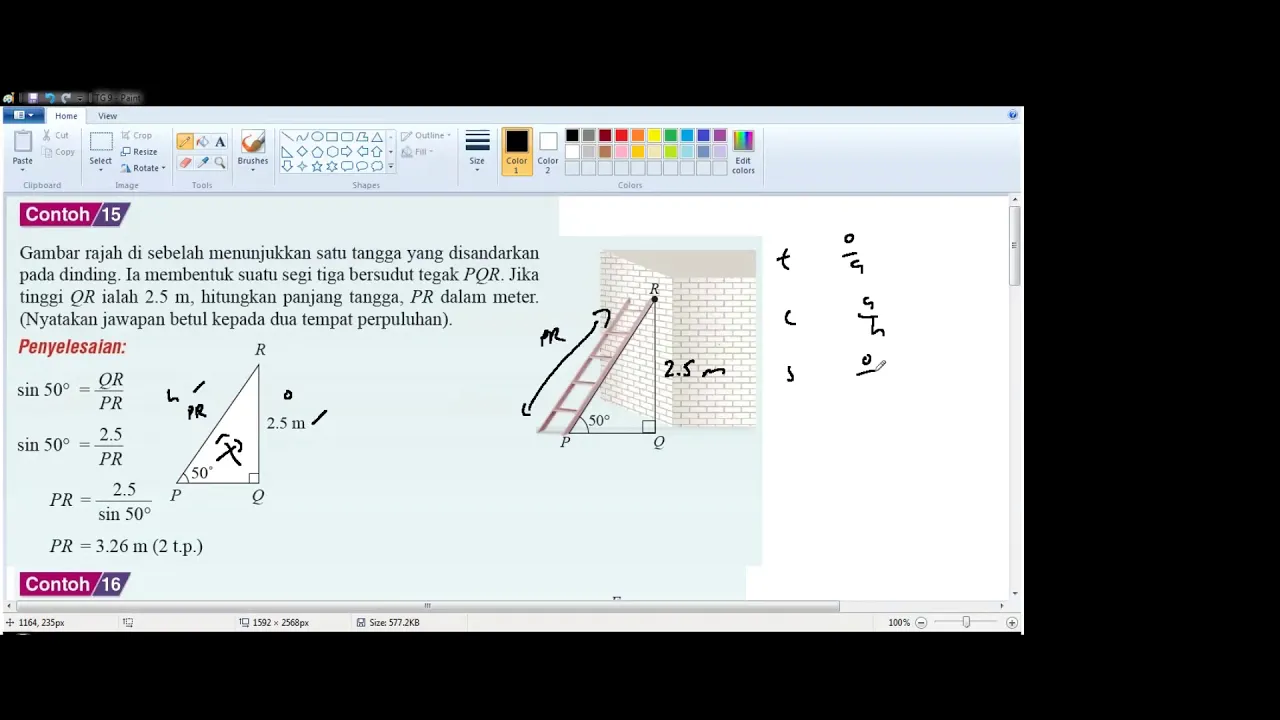Viewport: 1280px width, 720px height.
Task: Click Save in the quick access toolbar
Action: (x=32, y=98)
